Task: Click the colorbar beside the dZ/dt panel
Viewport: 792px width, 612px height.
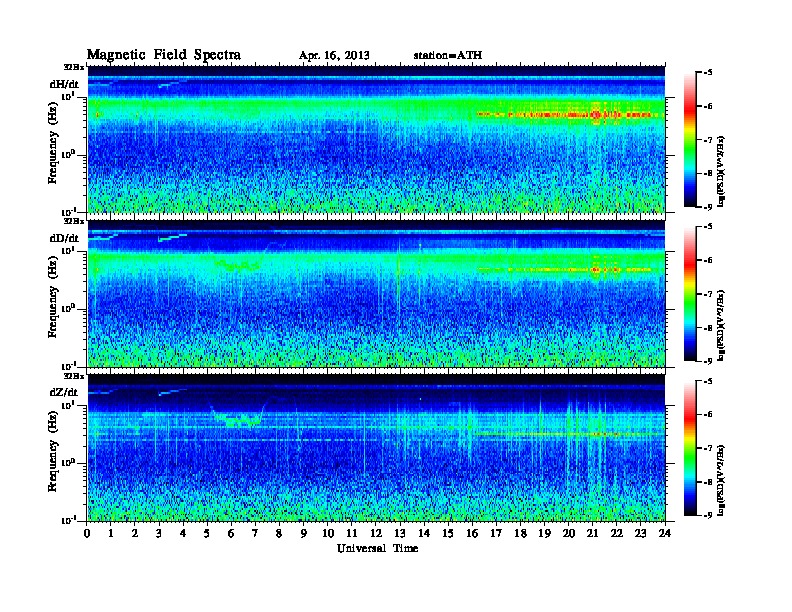Action: point(690,448)
